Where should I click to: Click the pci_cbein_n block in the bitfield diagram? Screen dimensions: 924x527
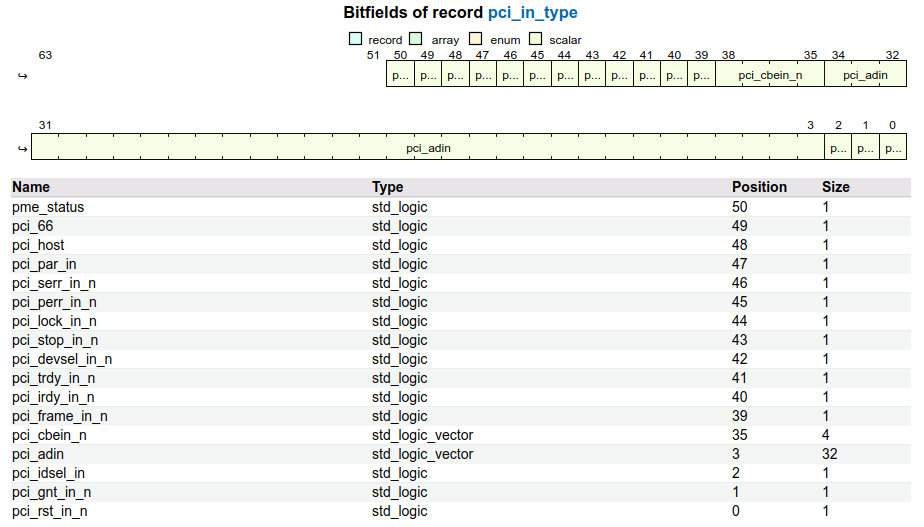[x=770, y=74]
